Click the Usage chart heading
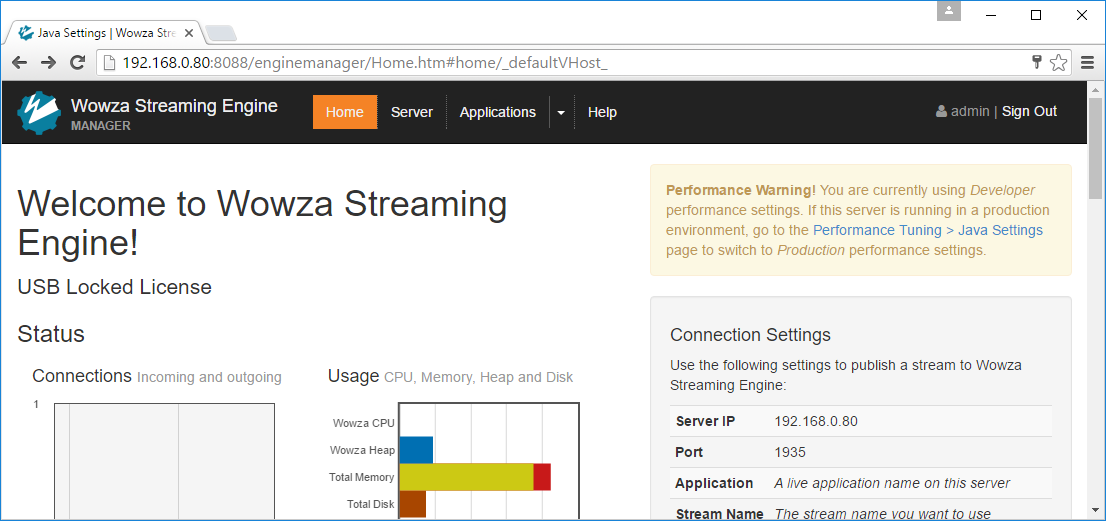 (x=353, y=376)
